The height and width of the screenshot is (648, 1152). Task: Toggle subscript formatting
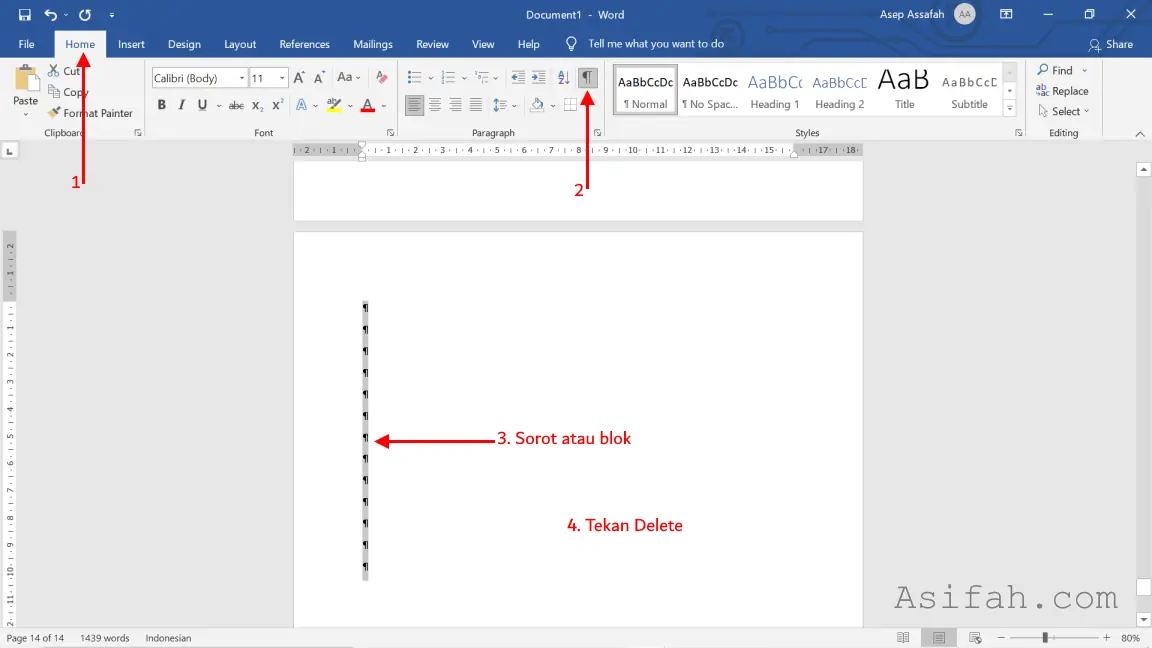click(257, 105)
